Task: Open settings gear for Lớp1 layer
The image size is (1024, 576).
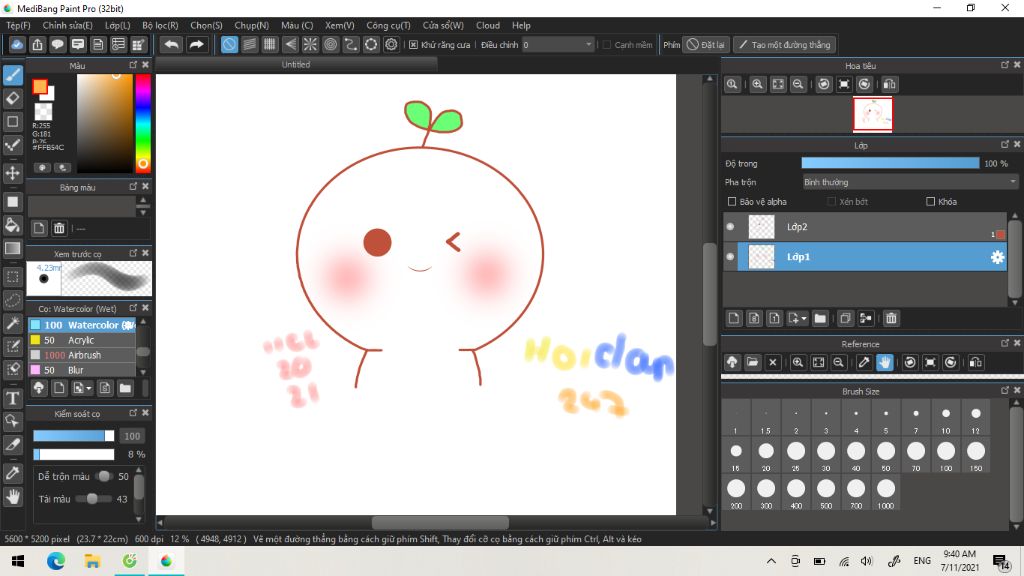Action: (997, 257)
